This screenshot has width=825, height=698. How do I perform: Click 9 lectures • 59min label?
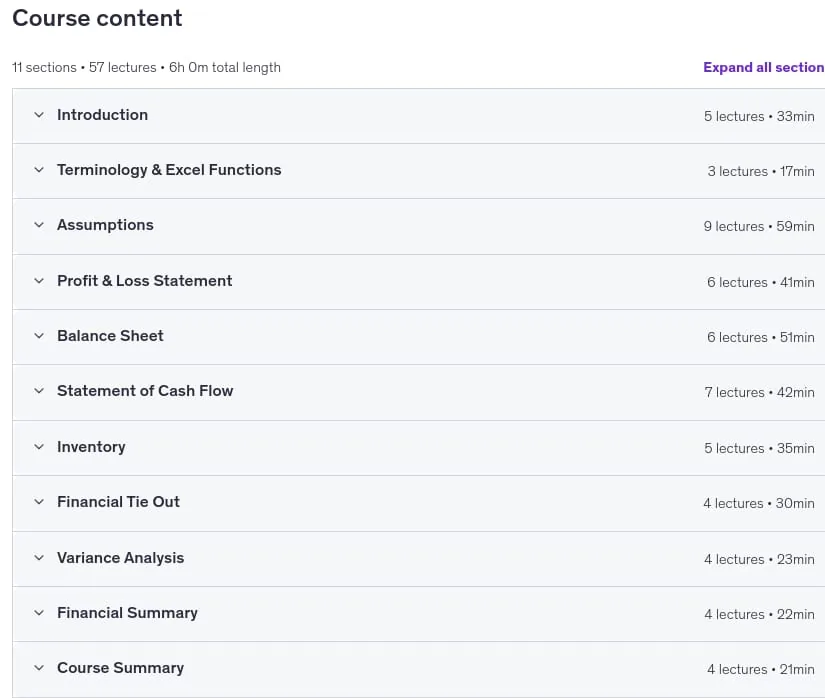(759, 226)
